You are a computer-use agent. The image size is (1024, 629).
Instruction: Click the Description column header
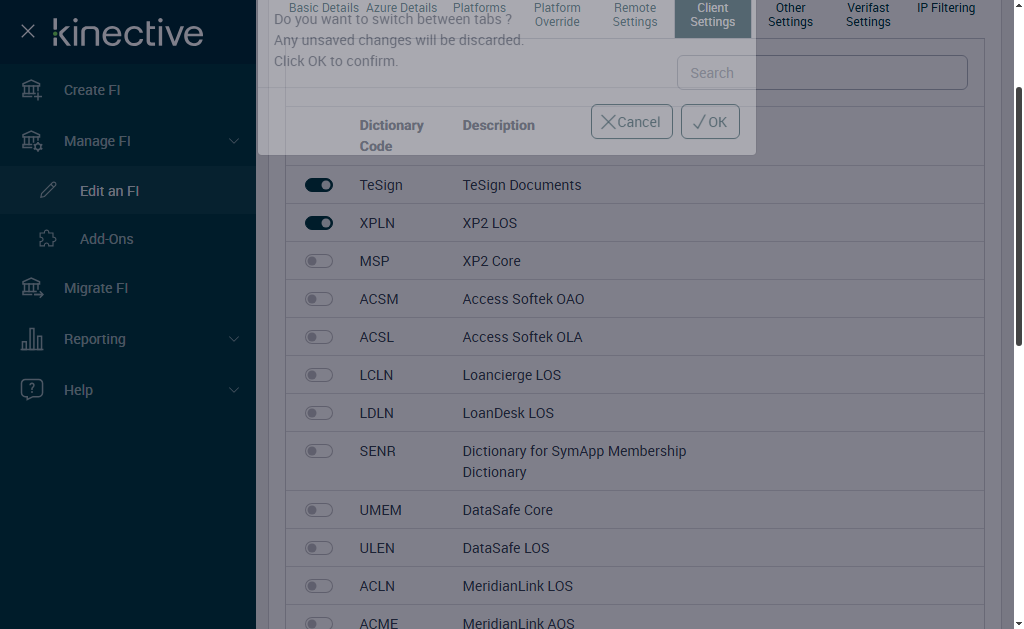pyautogui.click(x=498, y=125)
